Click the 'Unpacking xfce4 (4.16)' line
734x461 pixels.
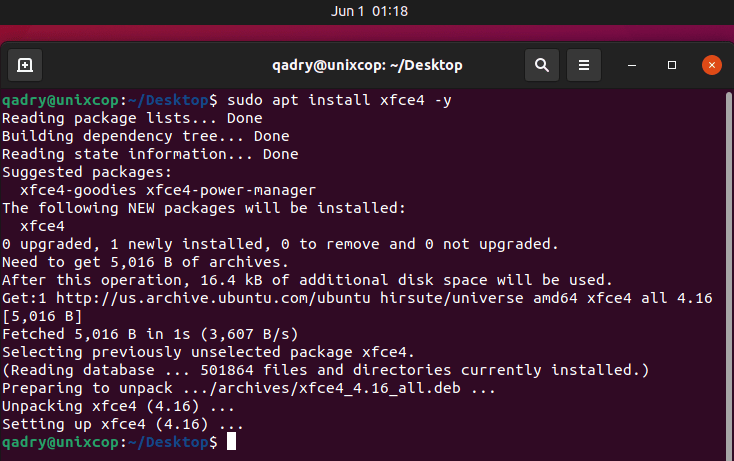[x=118, y=406]
